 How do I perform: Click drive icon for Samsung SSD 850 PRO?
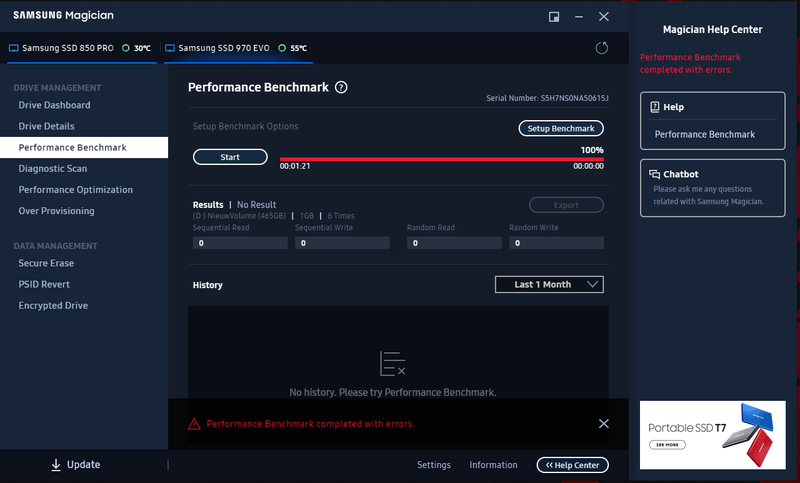(14, 48)
